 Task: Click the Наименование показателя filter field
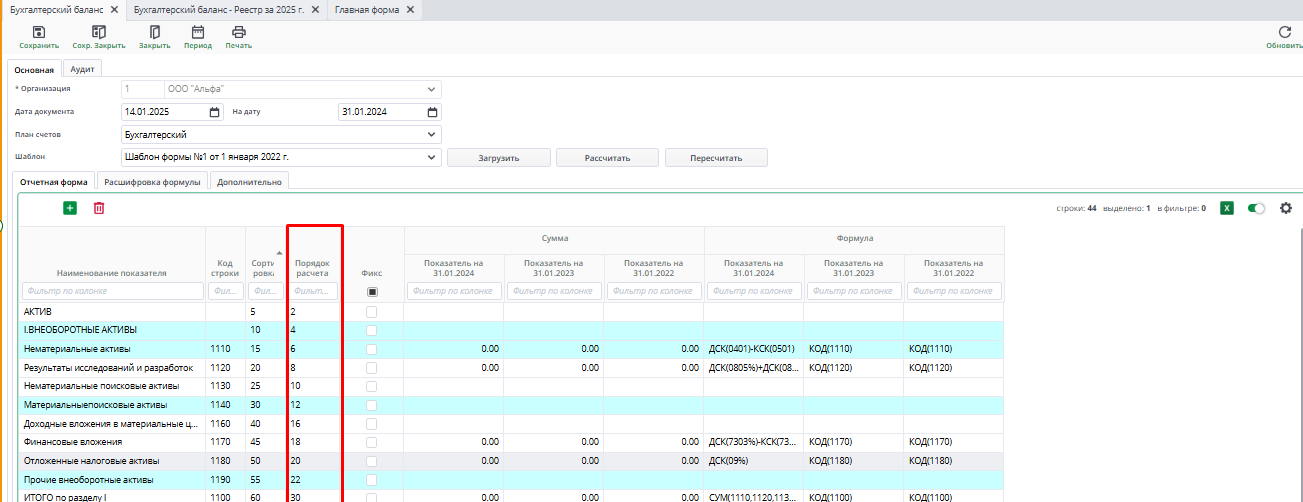(x=111, y=292)
